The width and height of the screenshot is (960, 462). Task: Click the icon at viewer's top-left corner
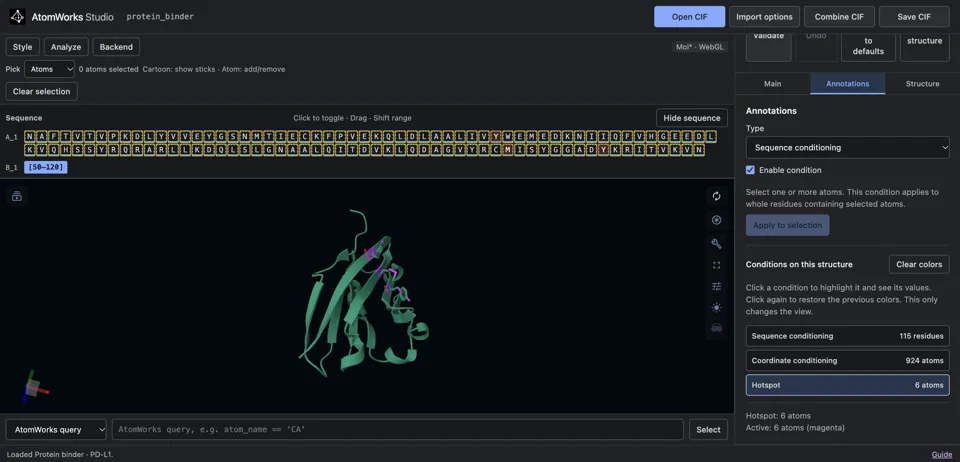pos(17,196)
